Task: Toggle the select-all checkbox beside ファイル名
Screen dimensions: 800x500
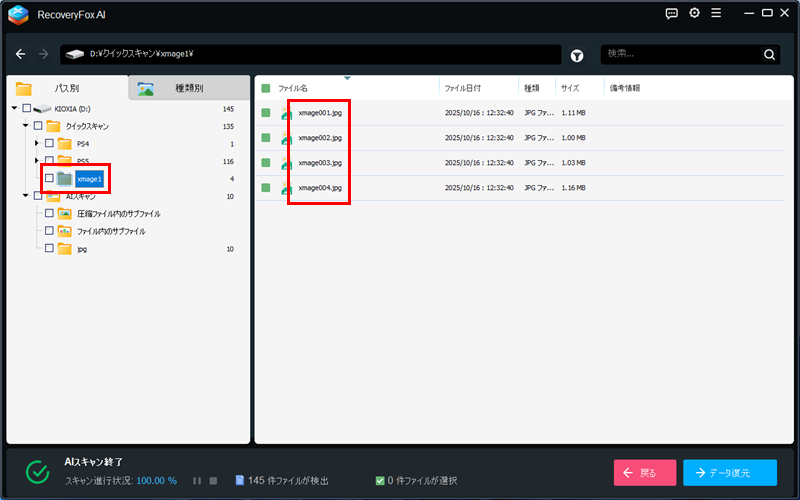Action: pyautogui.click(x=266, y=88)
